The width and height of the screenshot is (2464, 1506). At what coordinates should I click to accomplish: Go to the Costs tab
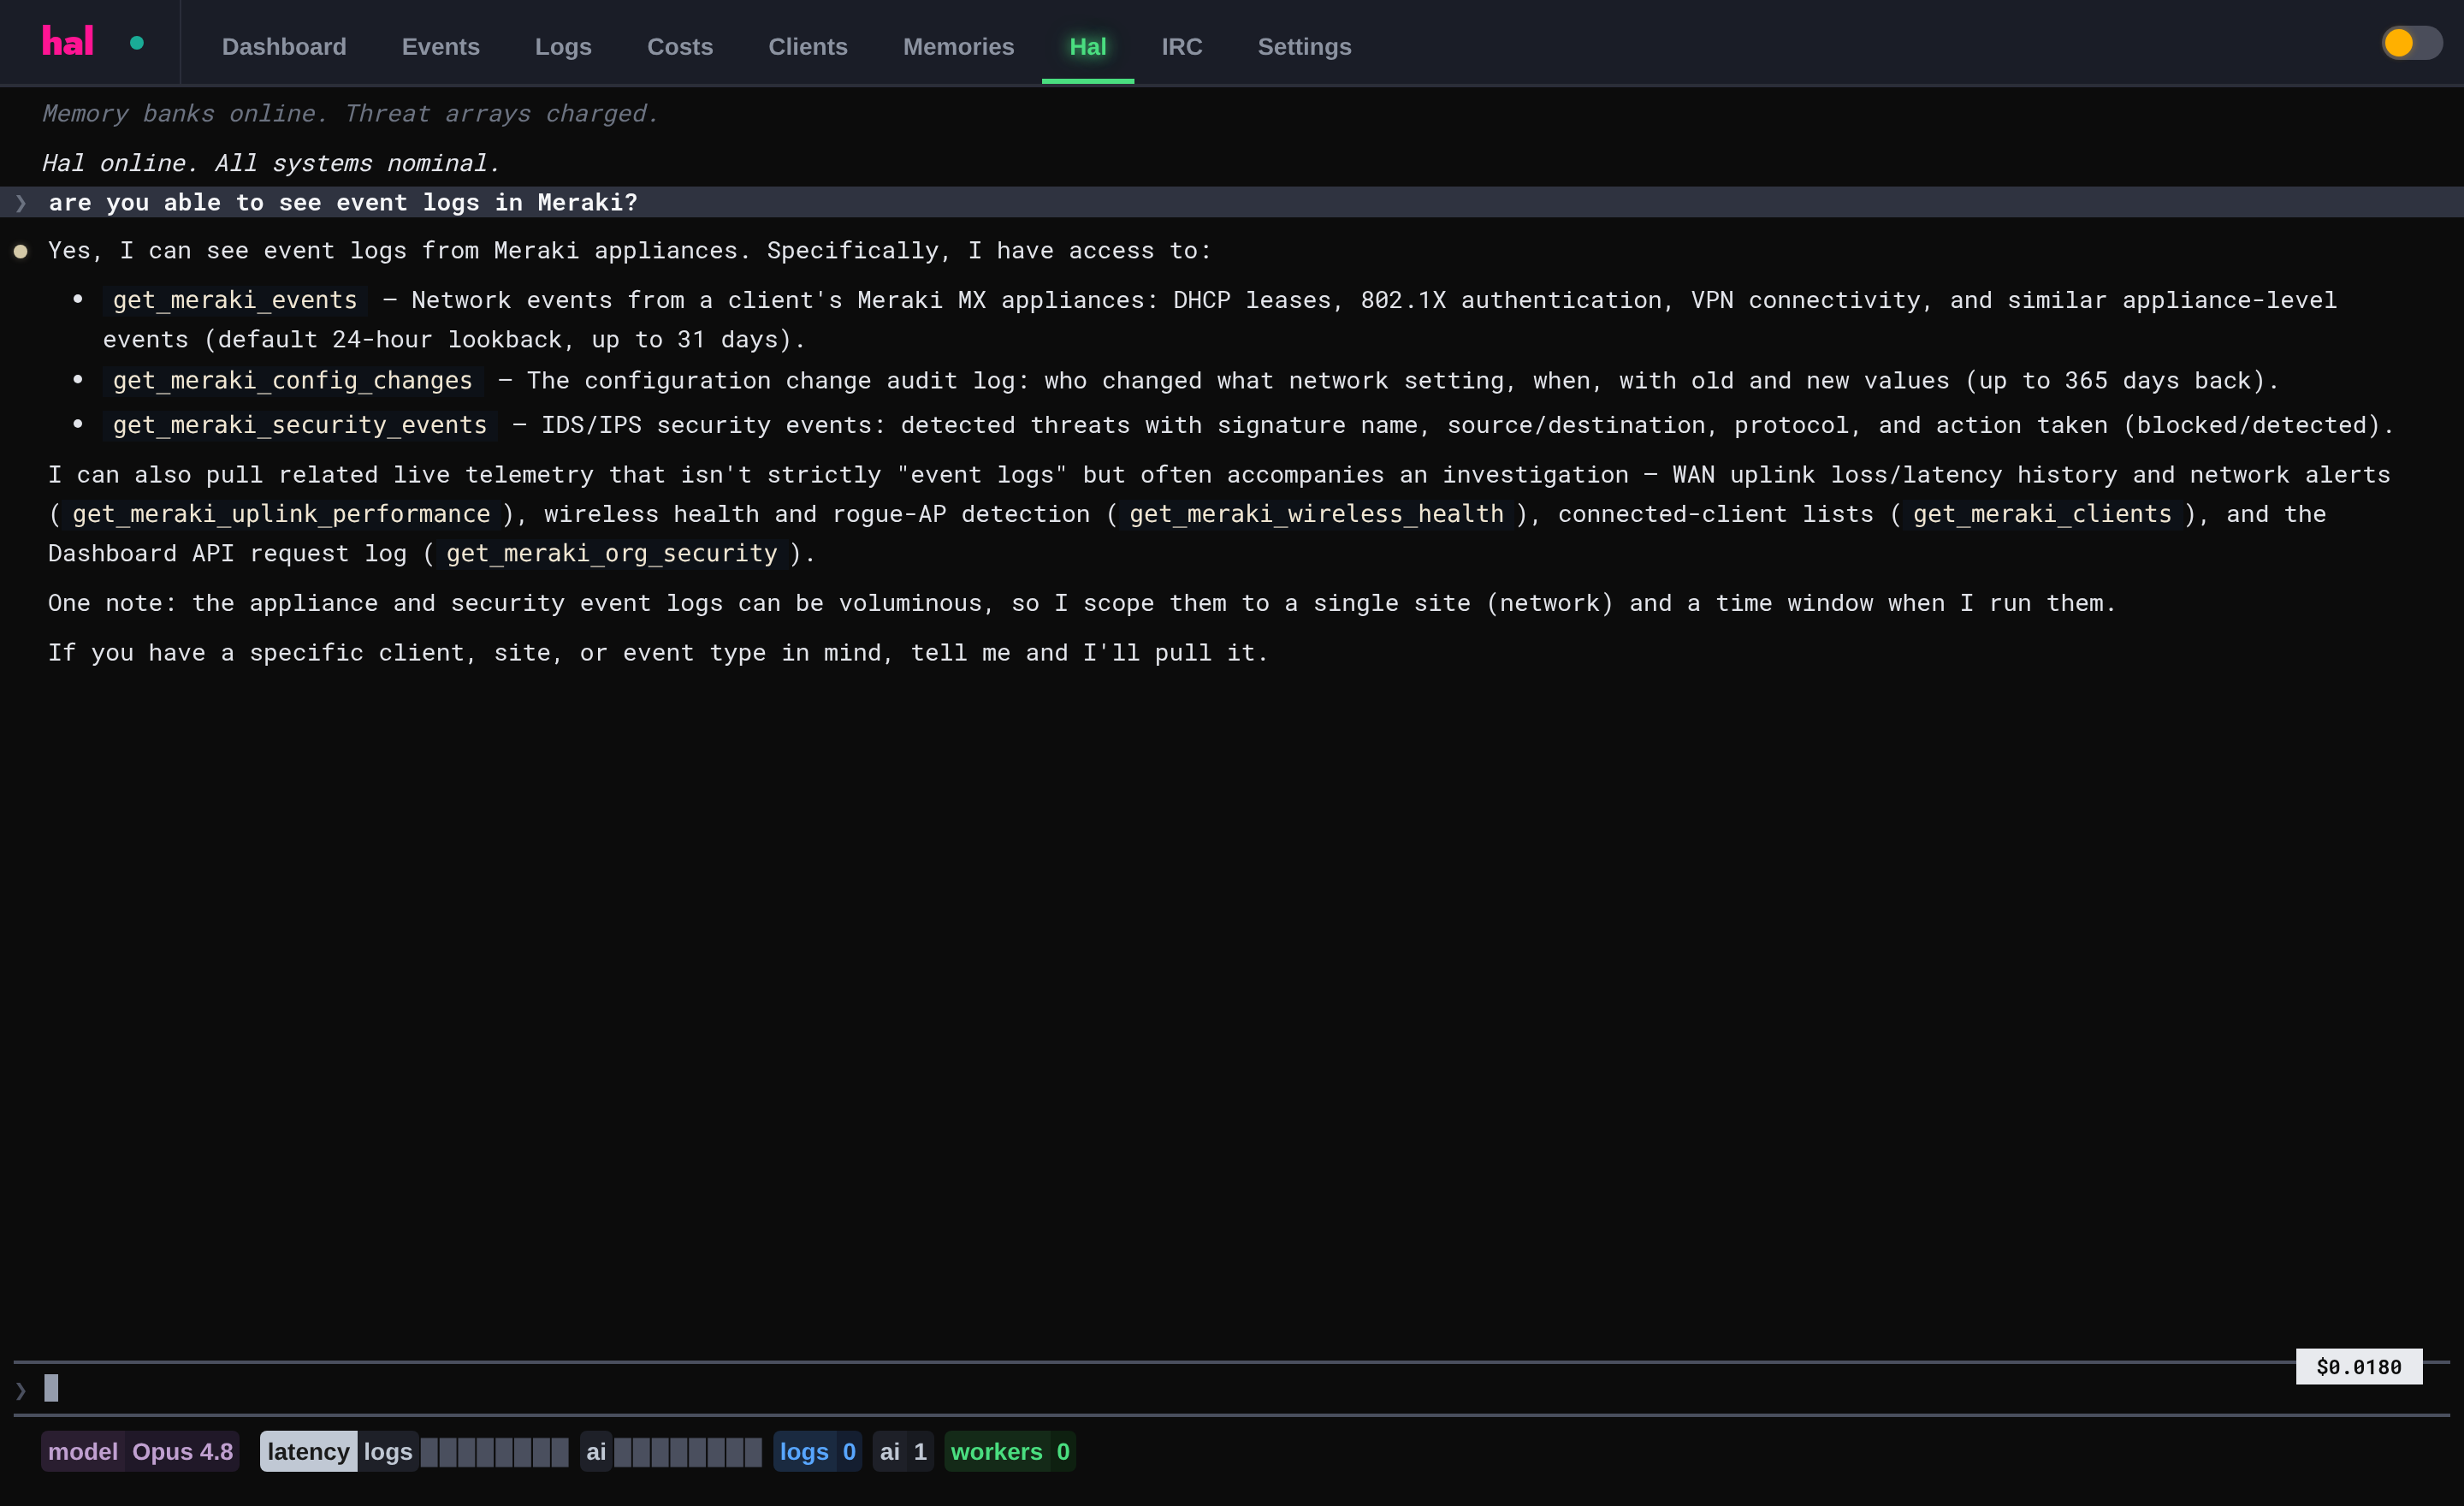point(680,47)
